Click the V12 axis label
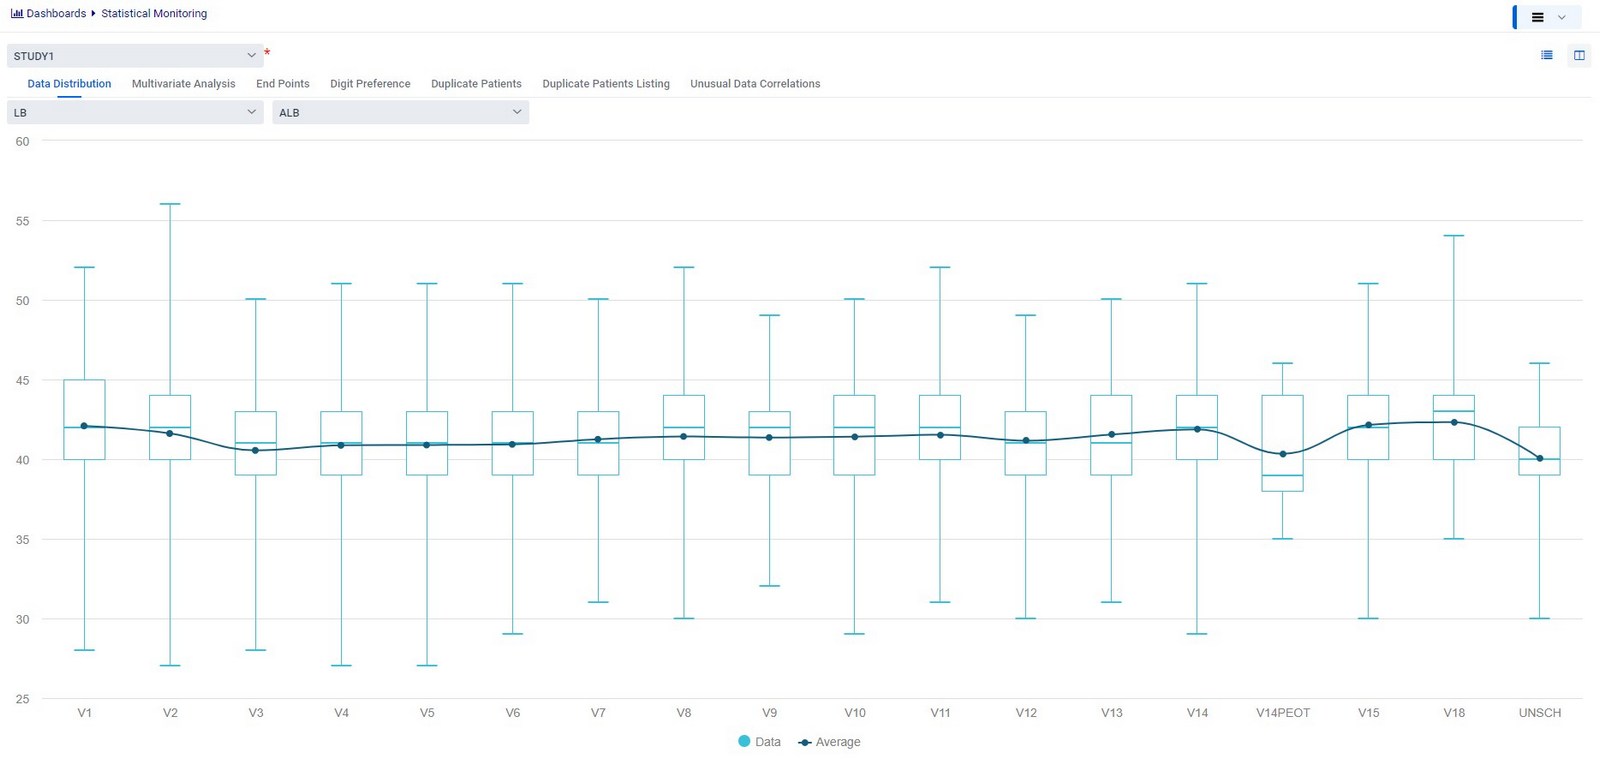The height and width of the screenshot is (765, 1600). [x=1026, y=713]
